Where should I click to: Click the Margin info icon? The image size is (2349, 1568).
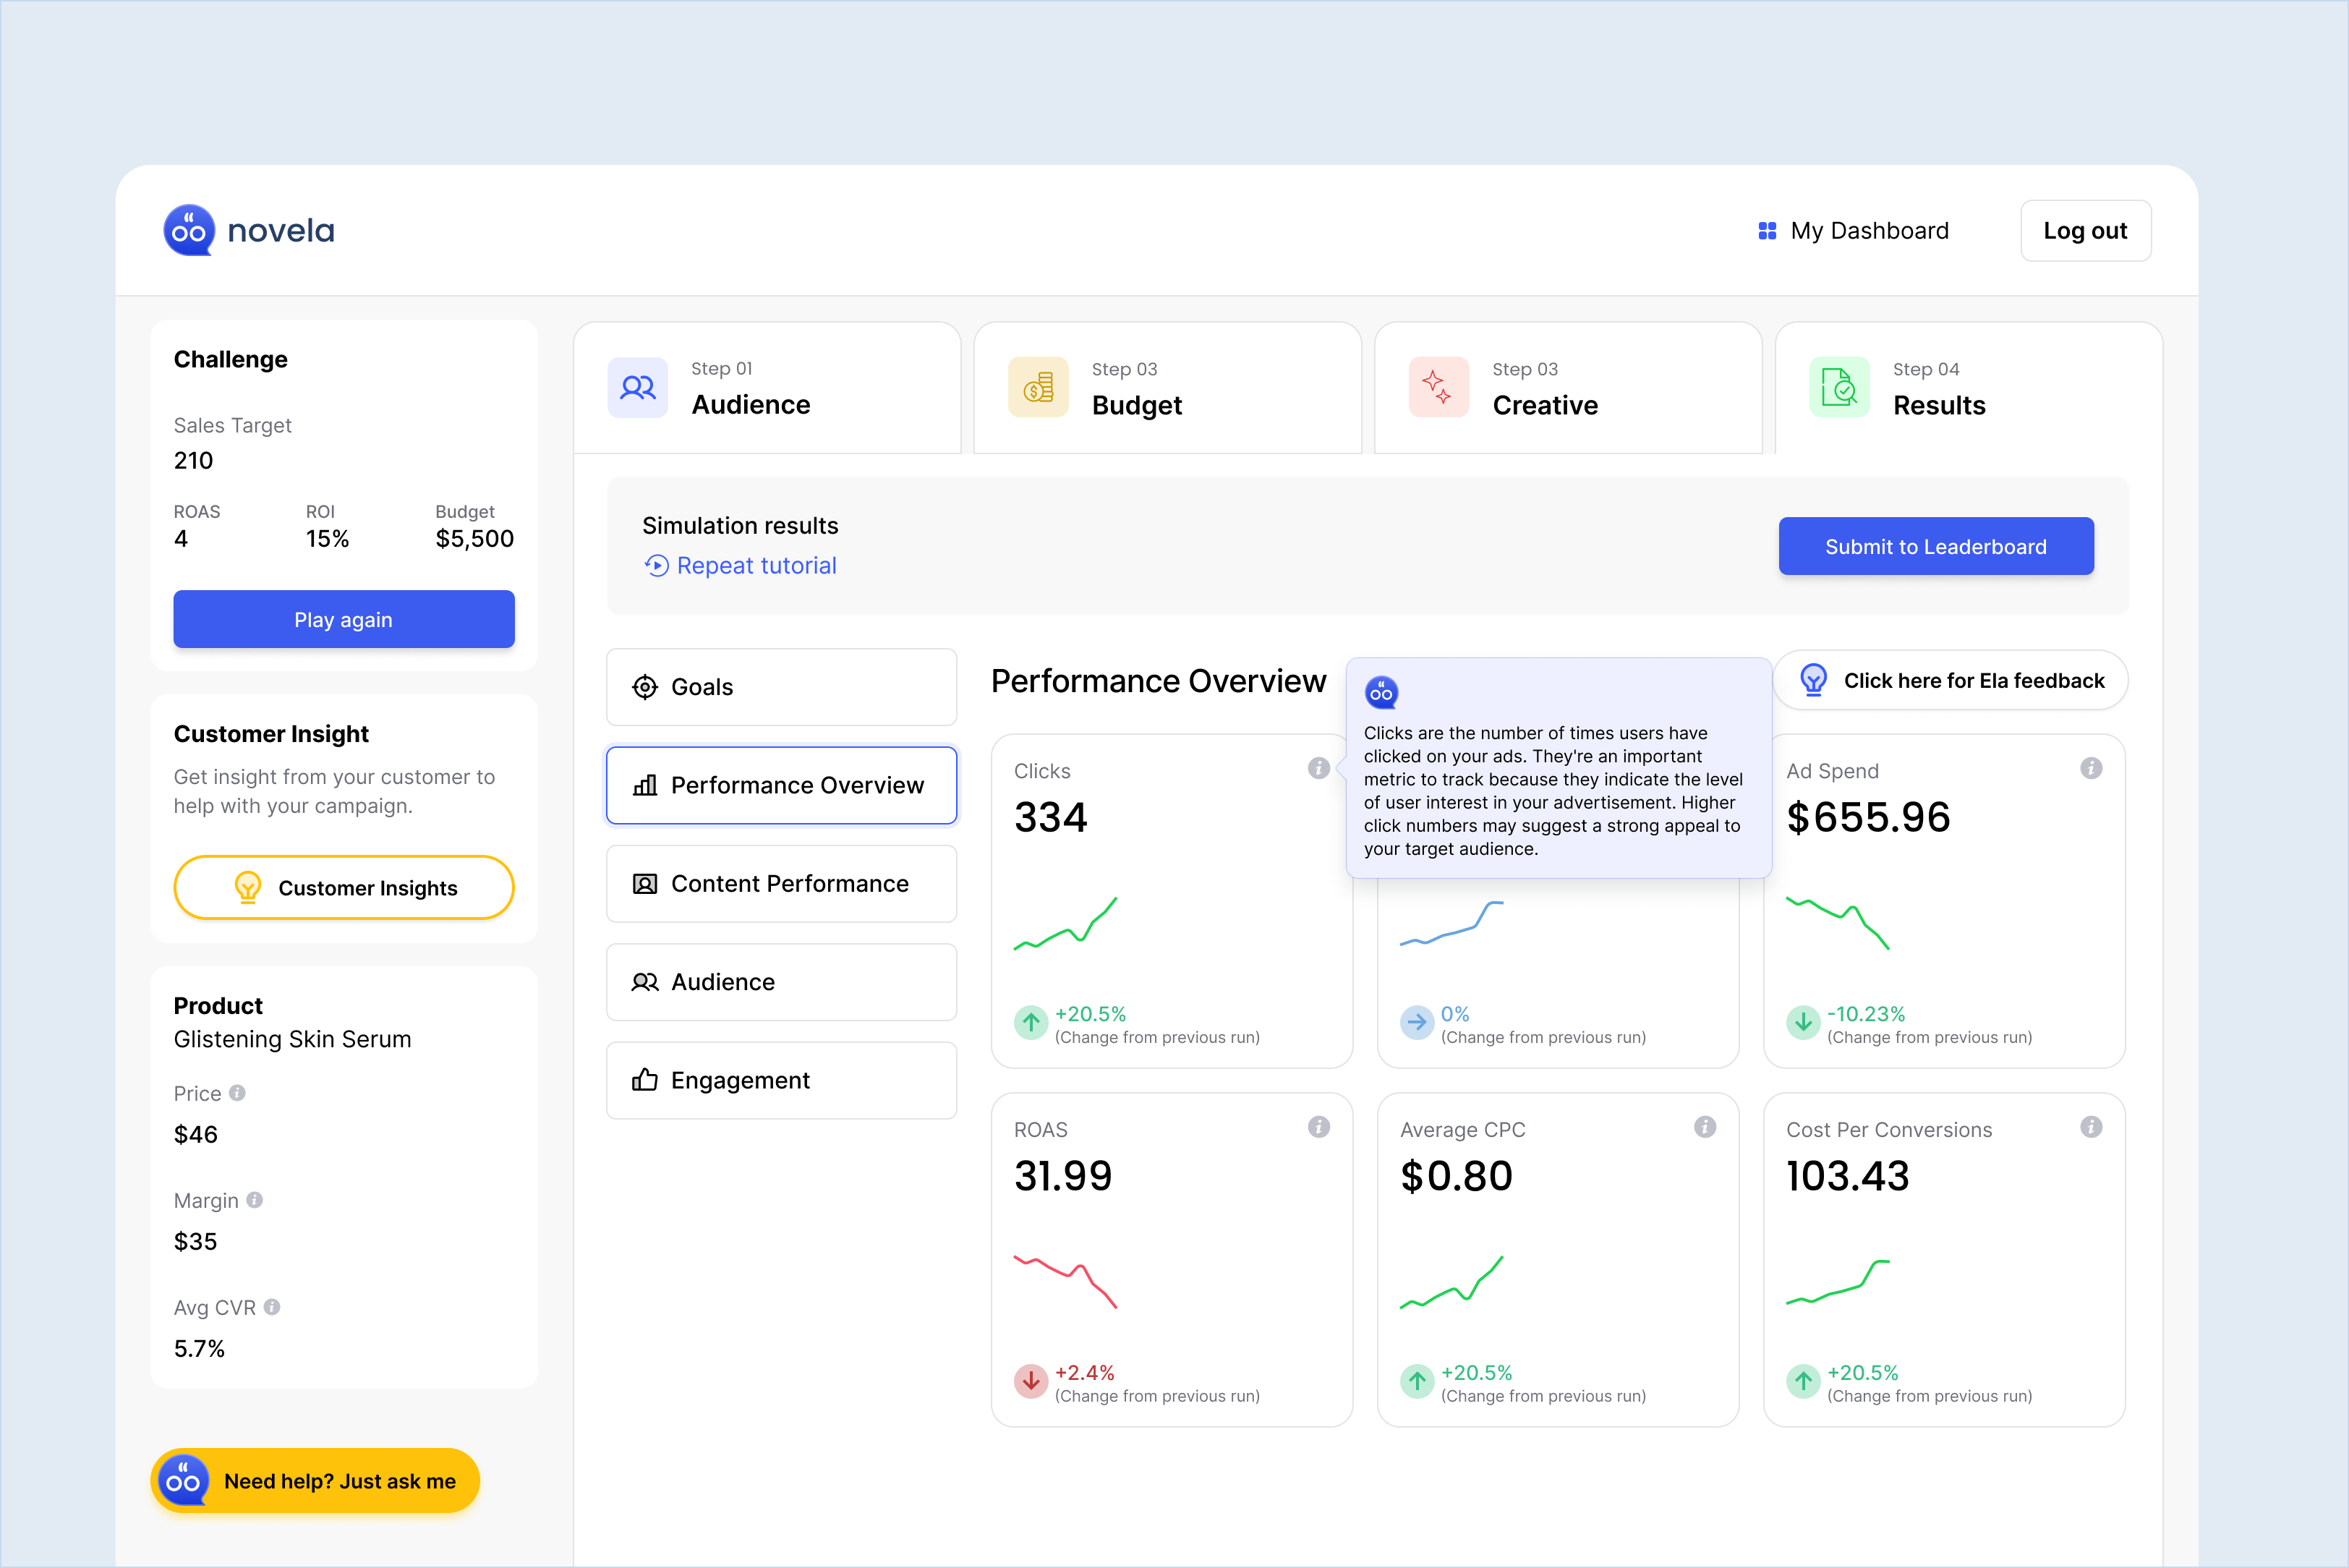point(254,1200)
